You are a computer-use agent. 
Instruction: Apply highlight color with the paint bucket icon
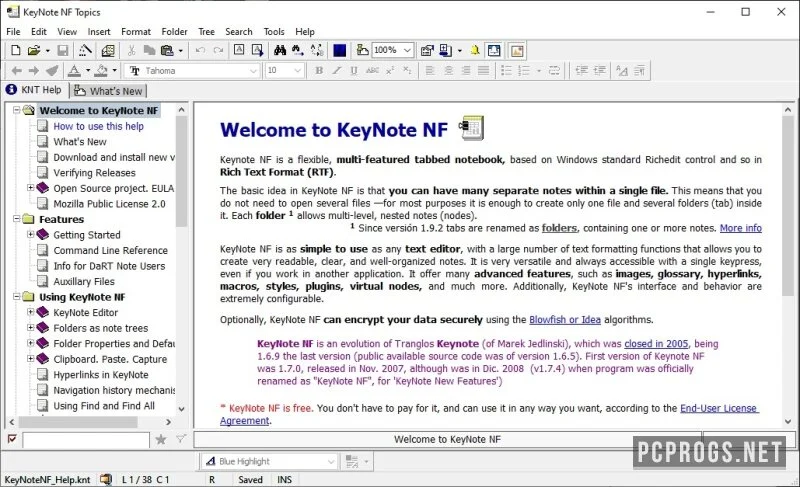click(x=102, y=70)
